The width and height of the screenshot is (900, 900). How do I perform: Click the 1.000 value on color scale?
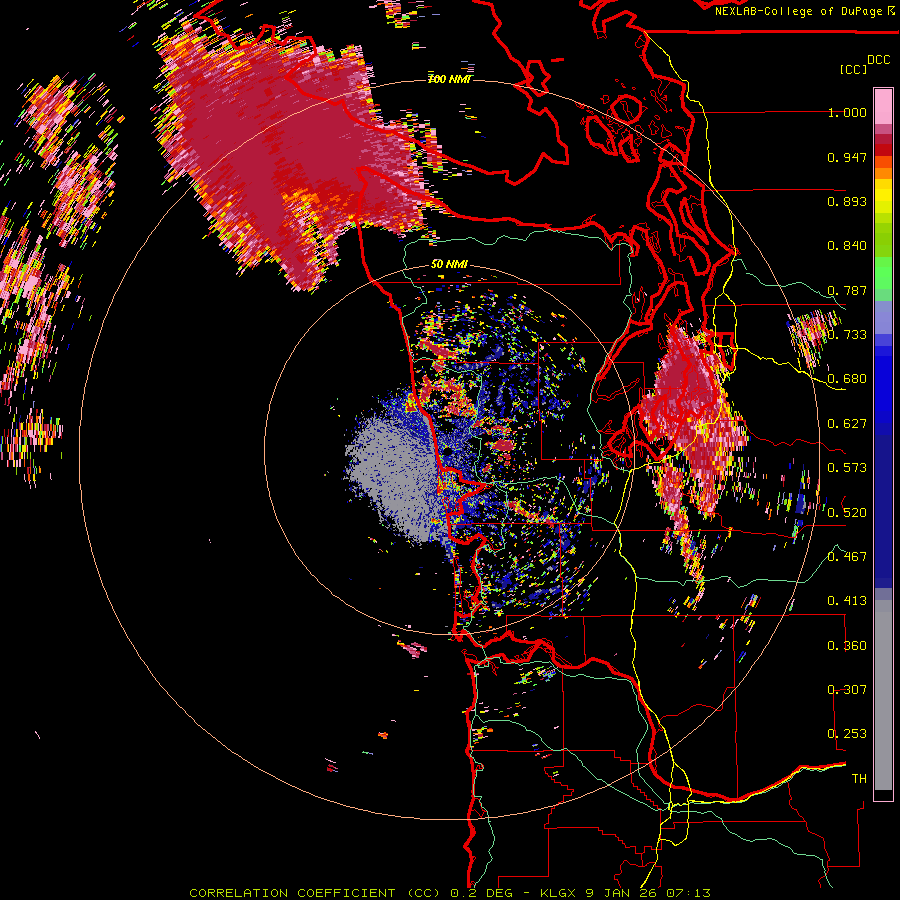pos(847,112)
